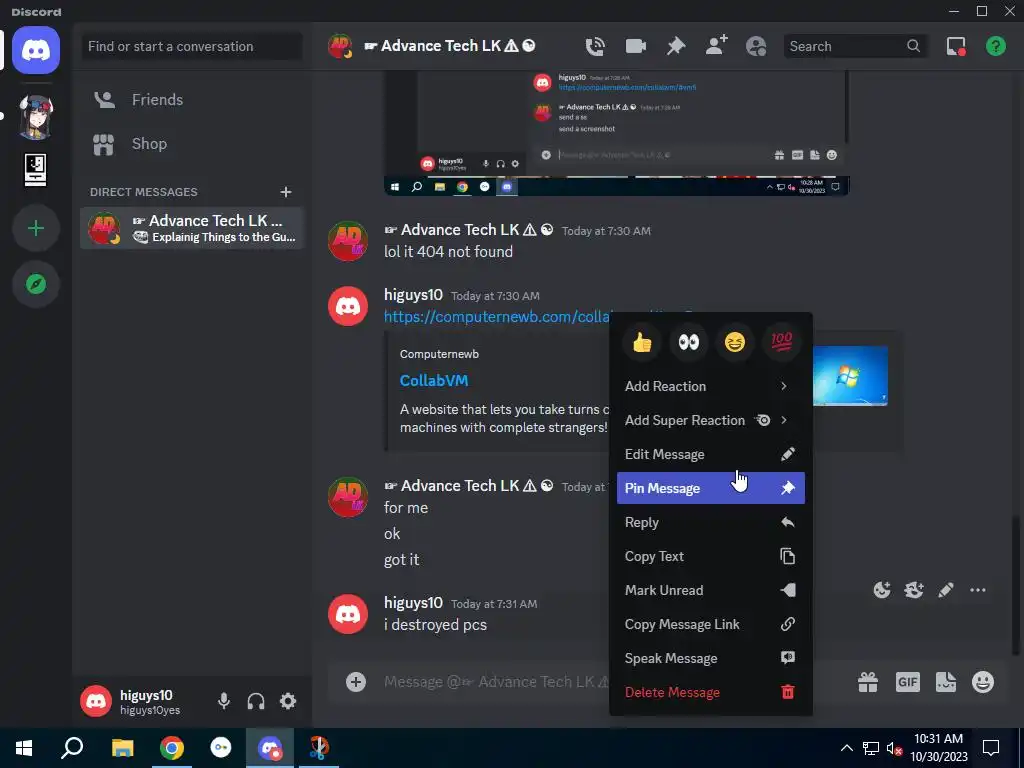Click the edit pencil hover icon
Viewport: 1024px width, 768px height.
coord(946,590)
